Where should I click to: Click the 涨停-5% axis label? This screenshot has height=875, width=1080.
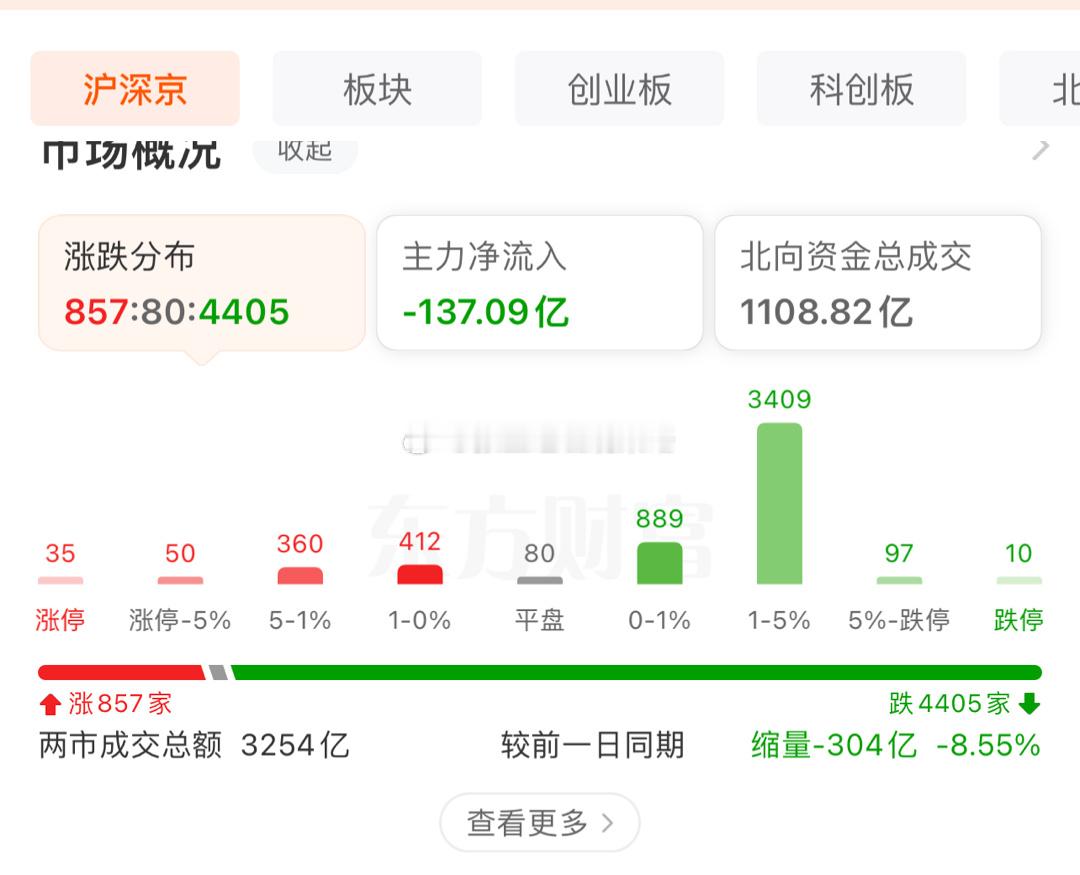point(180,620)
